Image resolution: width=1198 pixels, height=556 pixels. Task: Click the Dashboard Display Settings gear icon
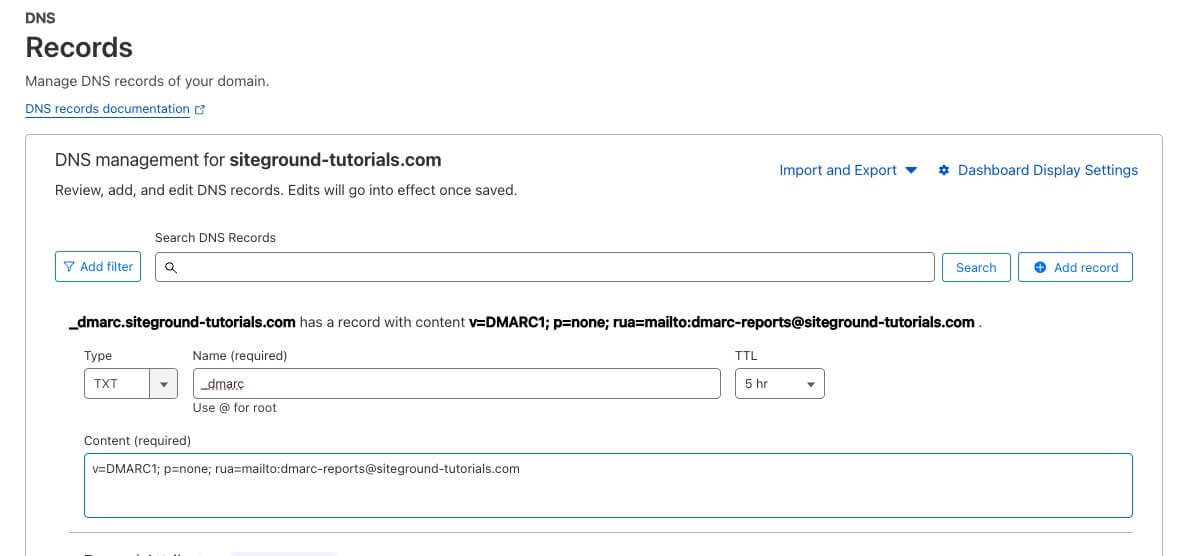click(x=944, y=170)
